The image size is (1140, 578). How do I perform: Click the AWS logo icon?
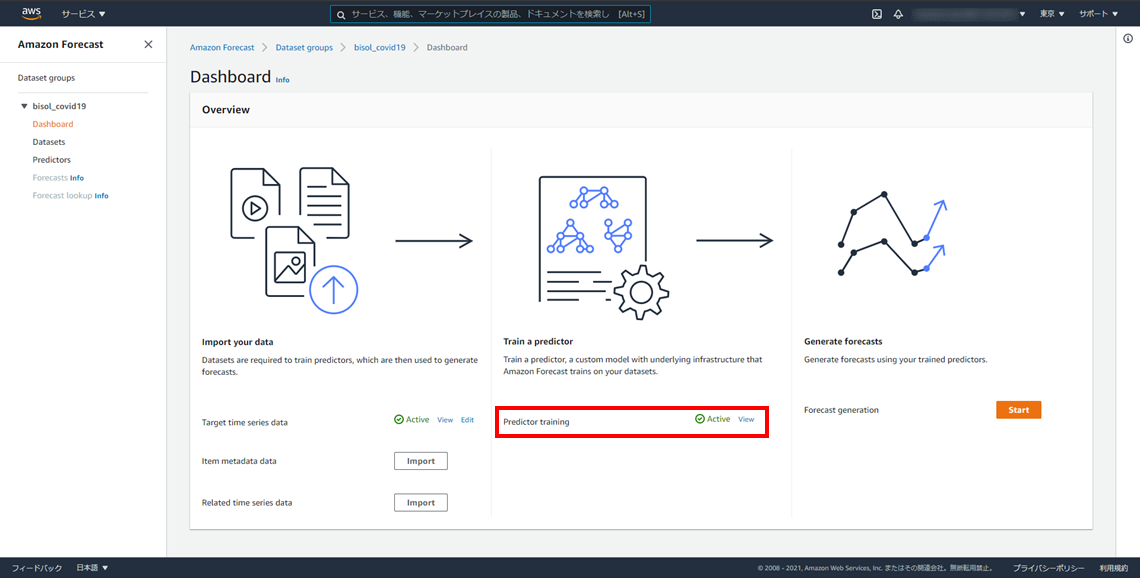point(31,14)
